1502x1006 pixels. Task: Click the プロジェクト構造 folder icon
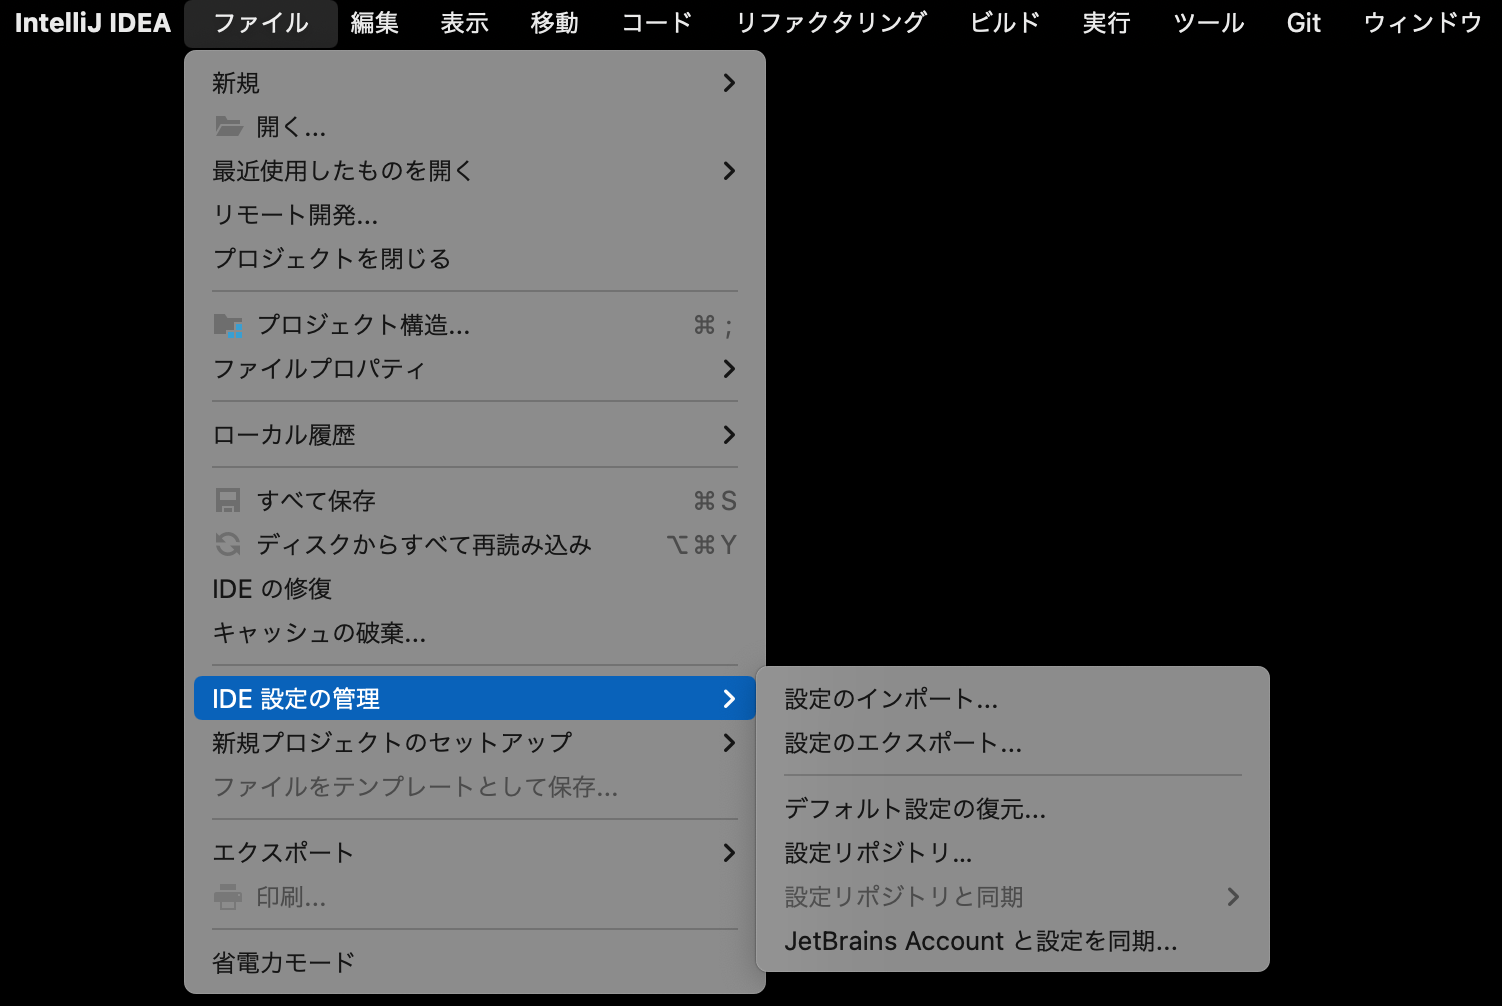(229, 325)
